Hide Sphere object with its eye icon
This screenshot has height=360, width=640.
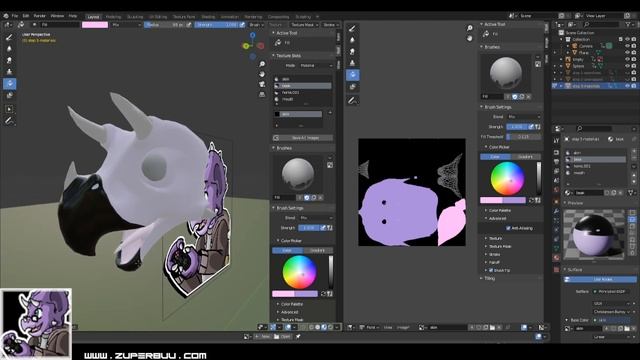627,66
